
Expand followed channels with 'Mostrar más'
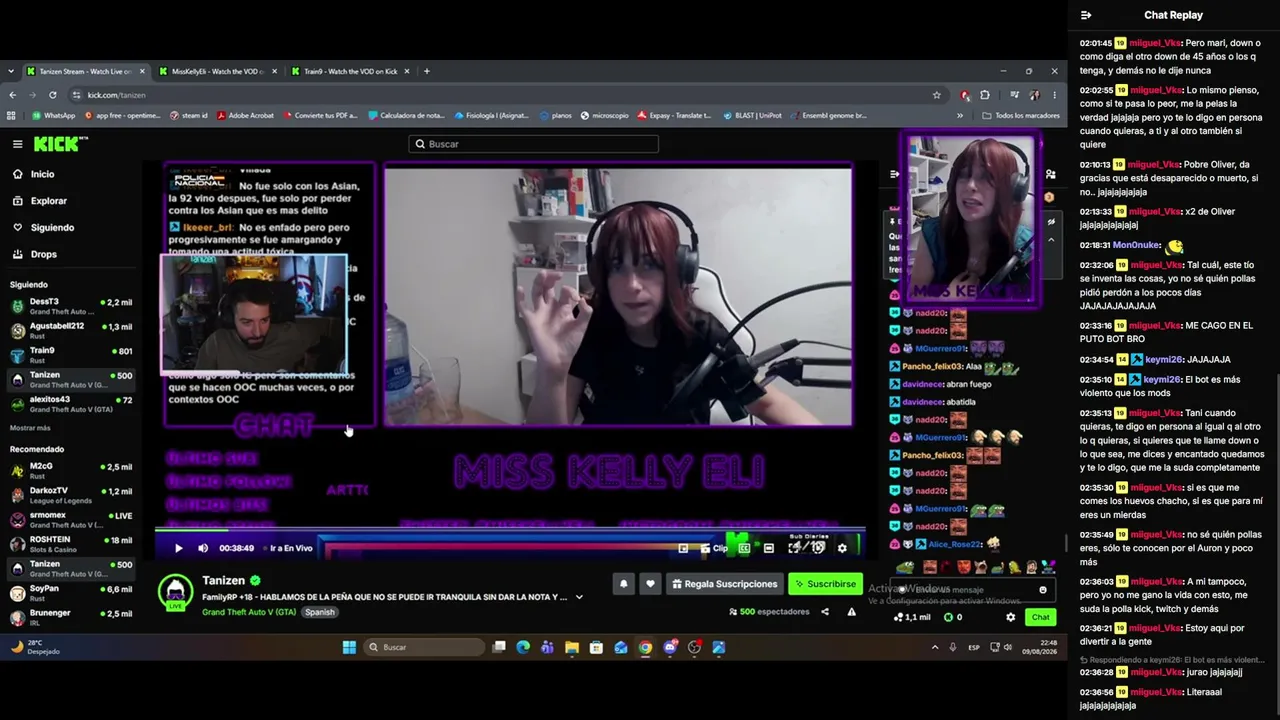(30, 428)
